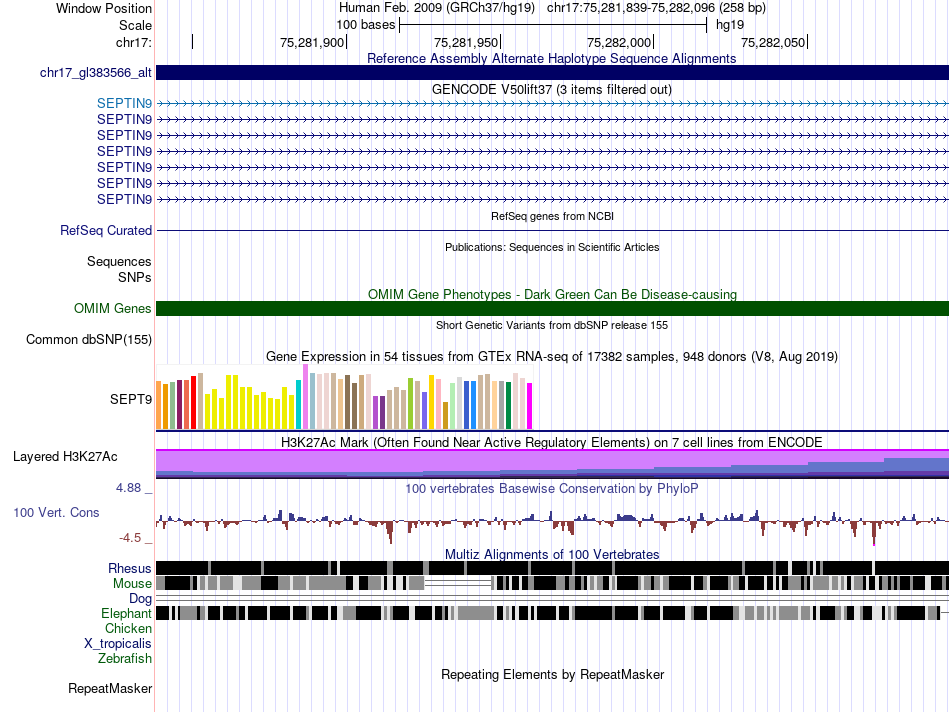Open the H3K27Ac Mark ENCODE track title
This screenshot has height=712, width=950.
552,442
